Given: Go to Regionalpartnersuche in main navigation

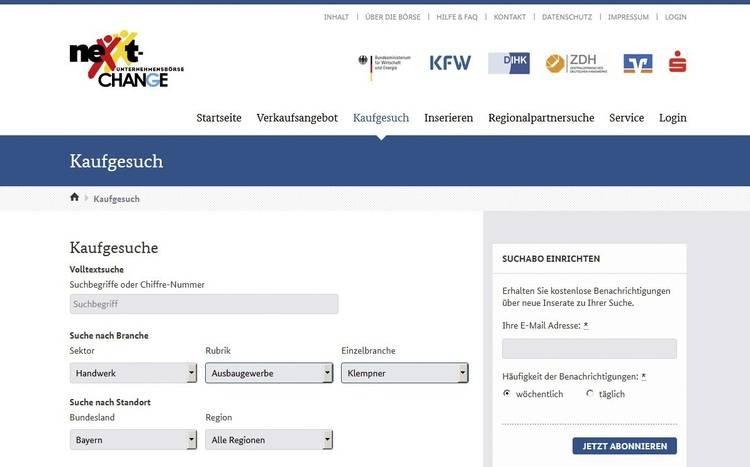Looking at the screenshot, I should [541, 118].
